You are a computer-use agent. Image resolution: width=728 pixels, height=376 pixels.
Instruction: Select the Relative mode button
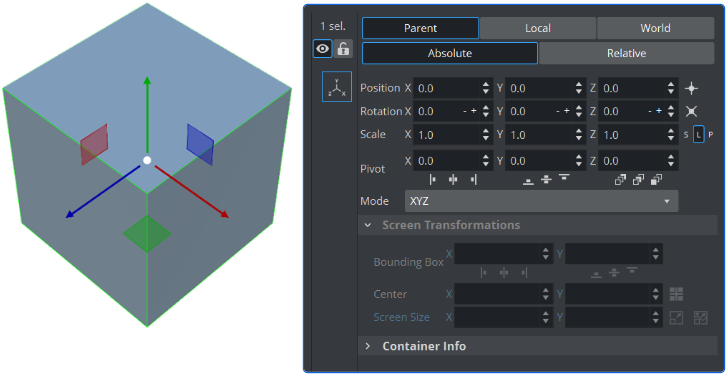(626, 53)
